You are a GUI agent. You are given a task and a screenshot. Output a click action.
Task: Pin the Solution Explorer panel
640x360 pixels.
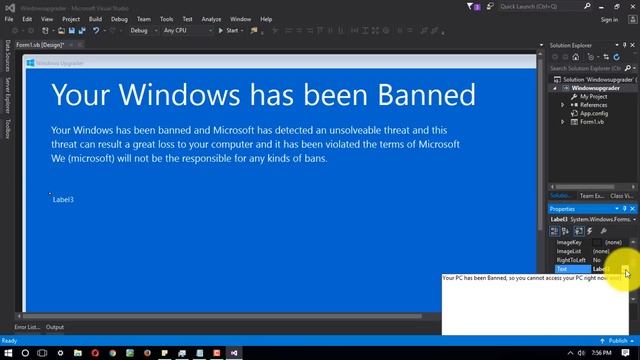point(624,45)
